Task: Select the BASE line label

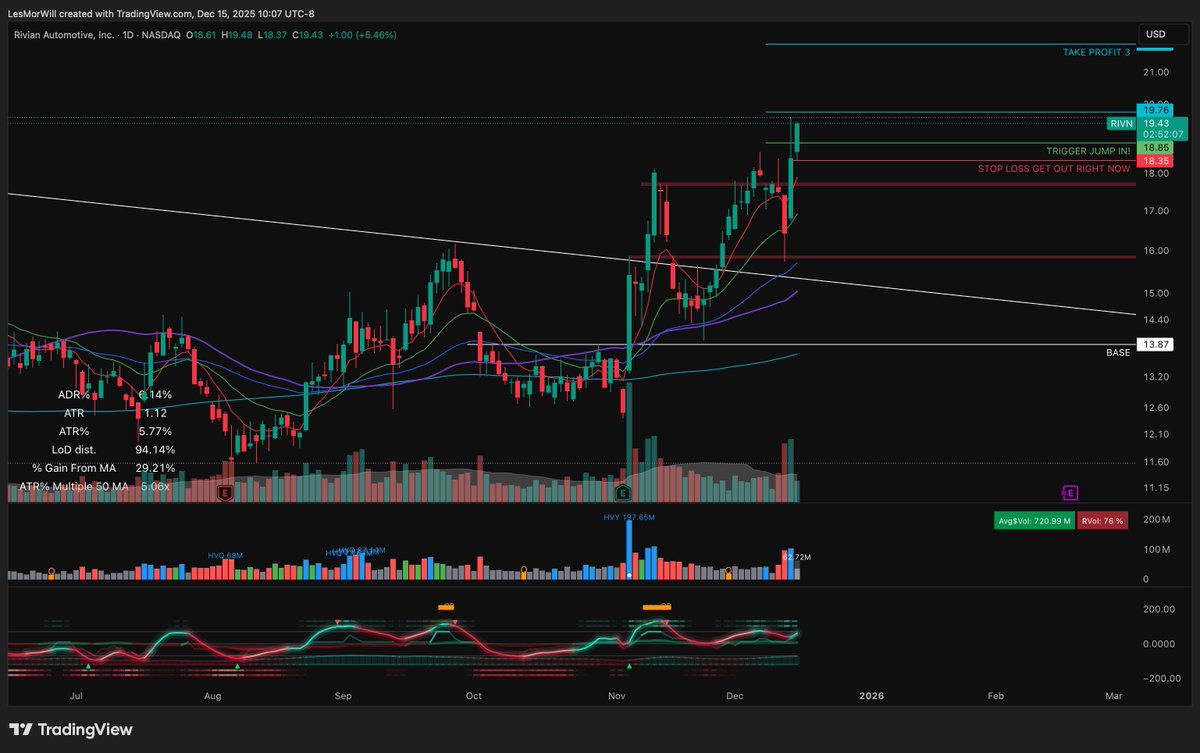Action: 1118,353
